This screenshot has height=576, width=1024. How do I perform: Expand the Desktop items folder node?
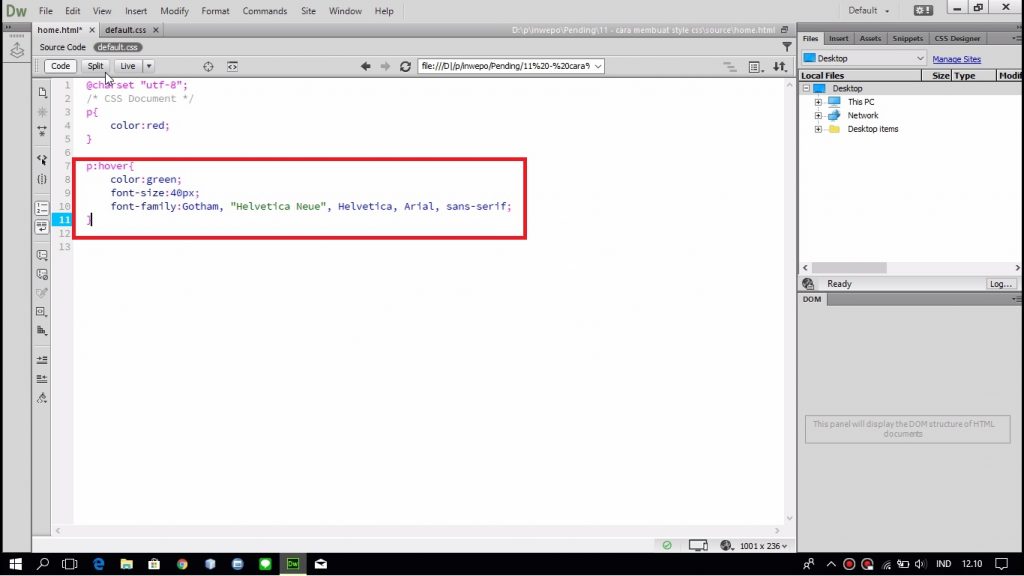coord(818,129)
